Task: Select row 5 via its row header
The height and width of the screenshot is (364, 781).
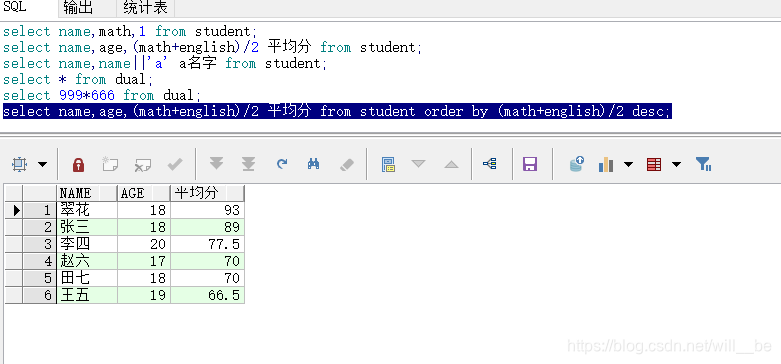Action: (x=39, y=278)
